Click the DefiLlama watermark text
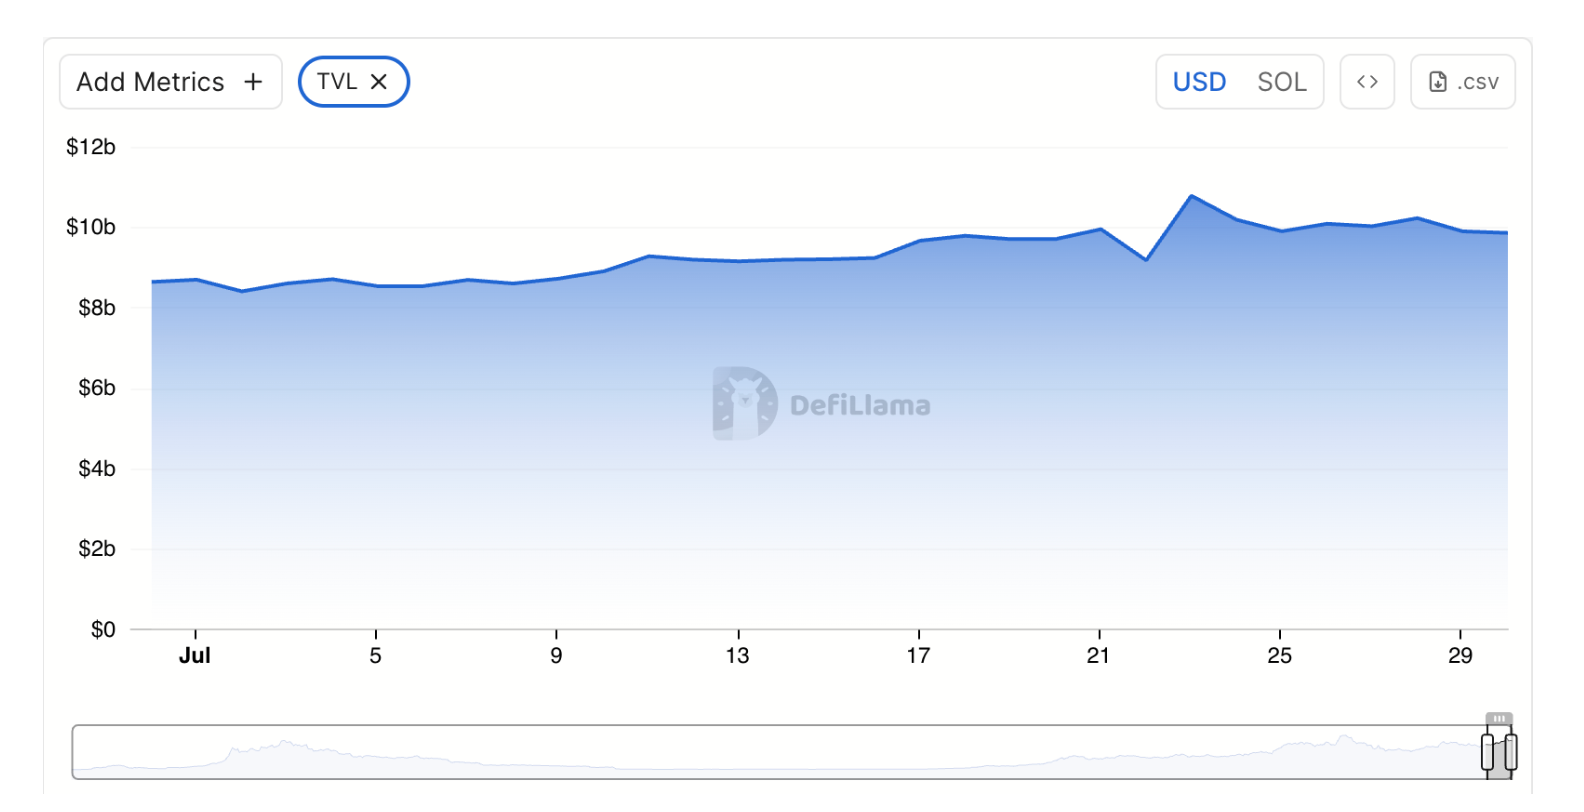The width and height of the screenshot is (1584, 812). pyautogui.click(x=860, y=405)
